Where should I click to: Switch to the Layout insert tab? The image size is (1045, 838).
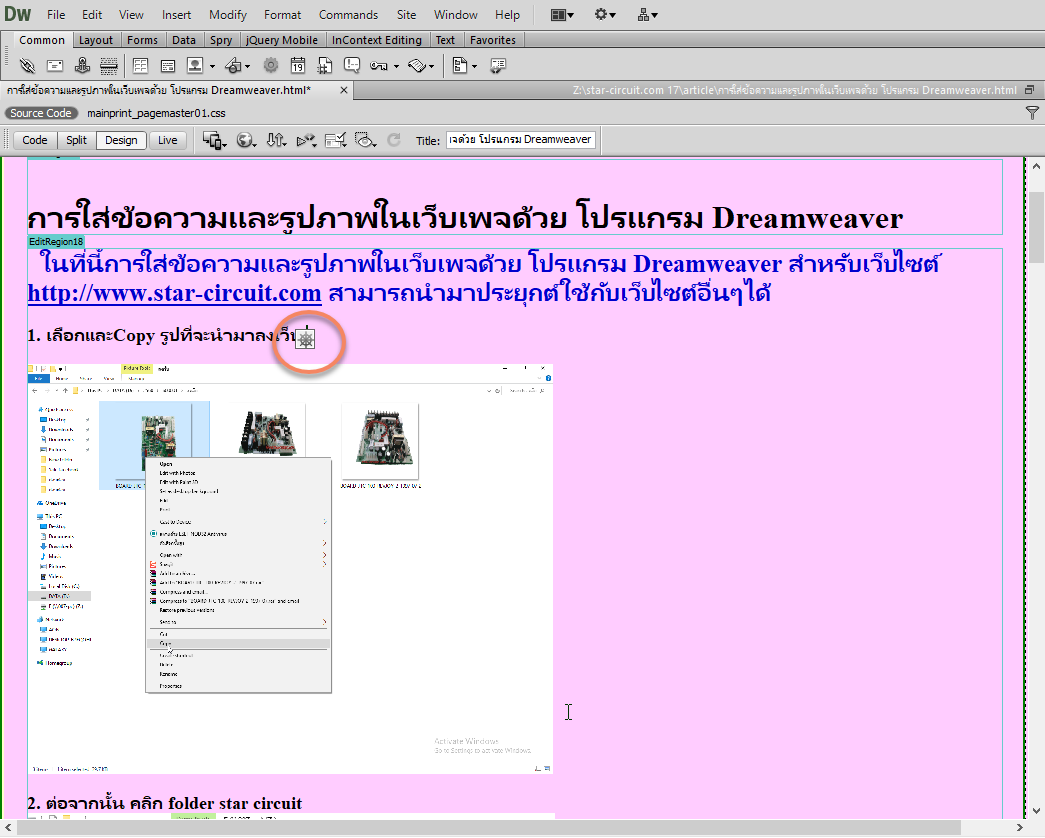tap(96, 40)
